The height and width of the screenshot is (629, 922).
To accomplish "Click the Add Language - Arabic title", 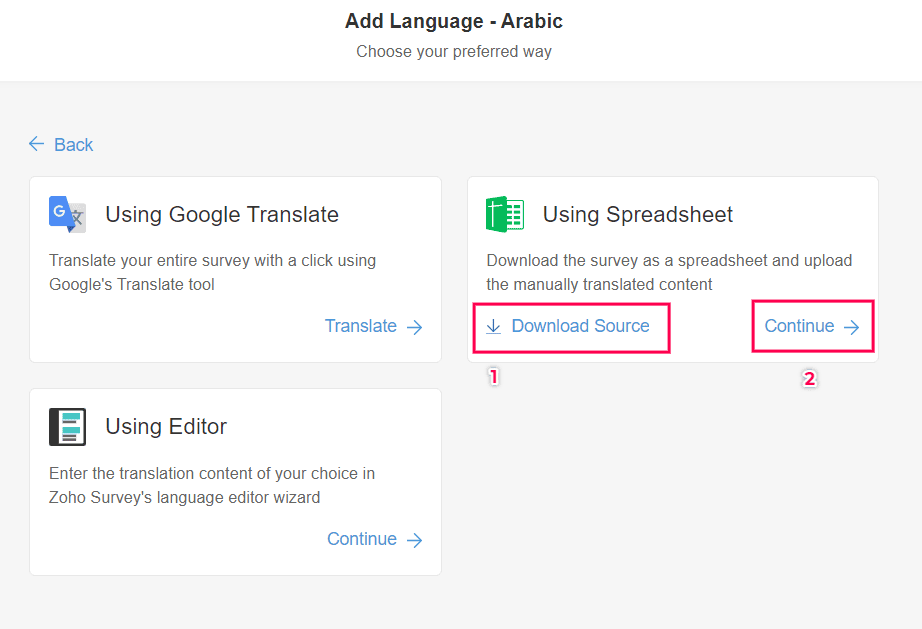I will click(x=454, y=21).
